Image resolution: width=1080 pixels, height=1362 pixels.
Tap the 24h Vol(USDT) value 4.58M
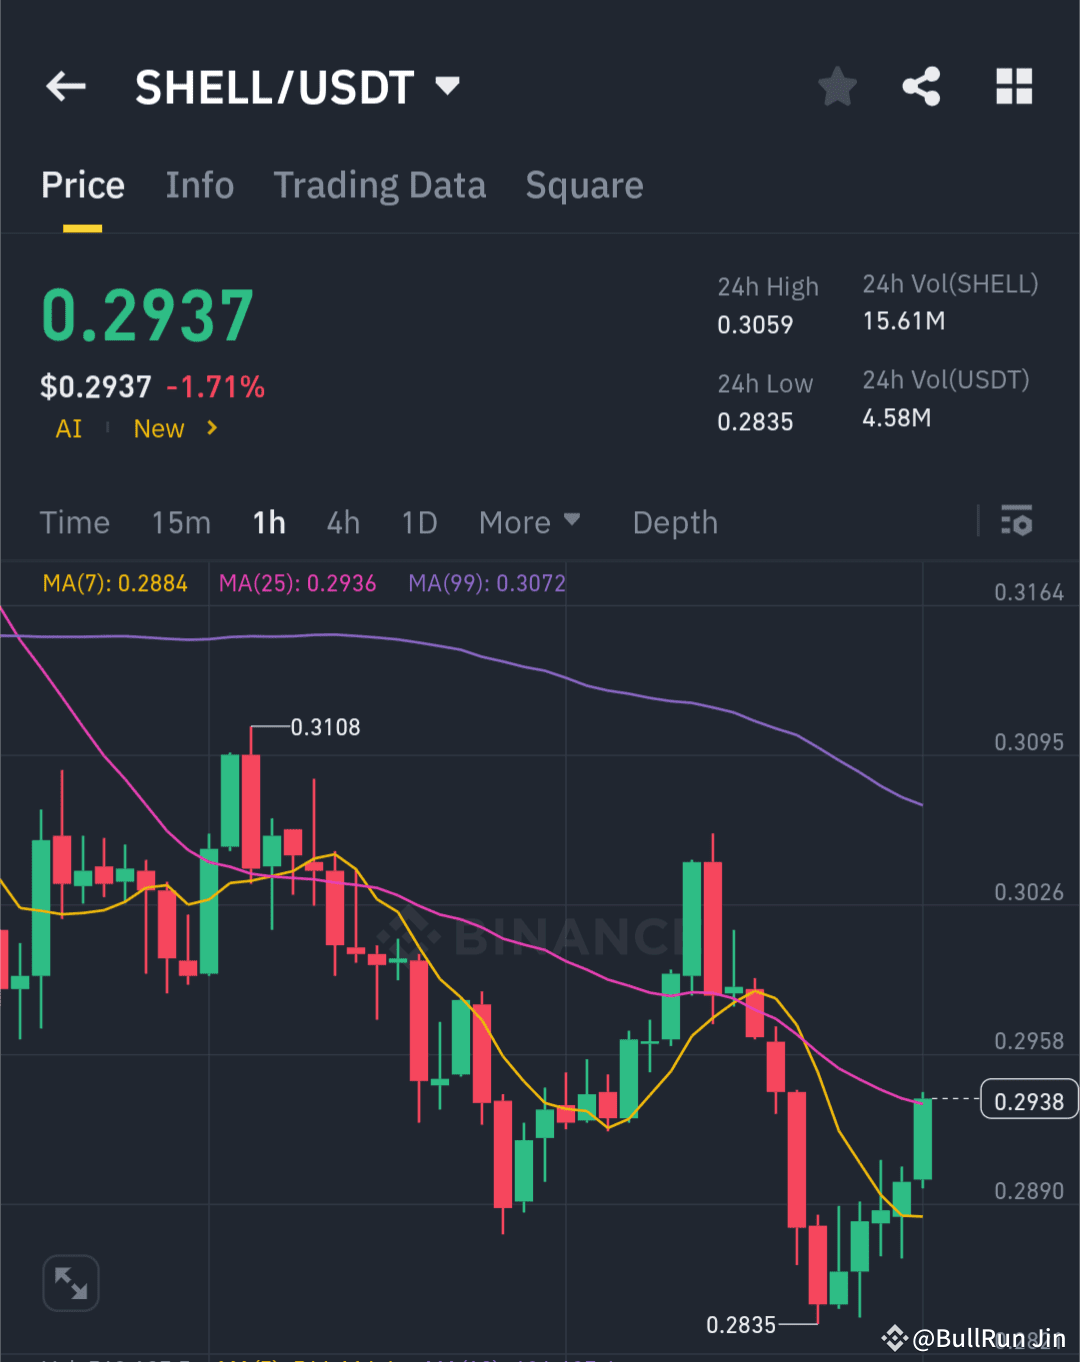tap(897, 418)
